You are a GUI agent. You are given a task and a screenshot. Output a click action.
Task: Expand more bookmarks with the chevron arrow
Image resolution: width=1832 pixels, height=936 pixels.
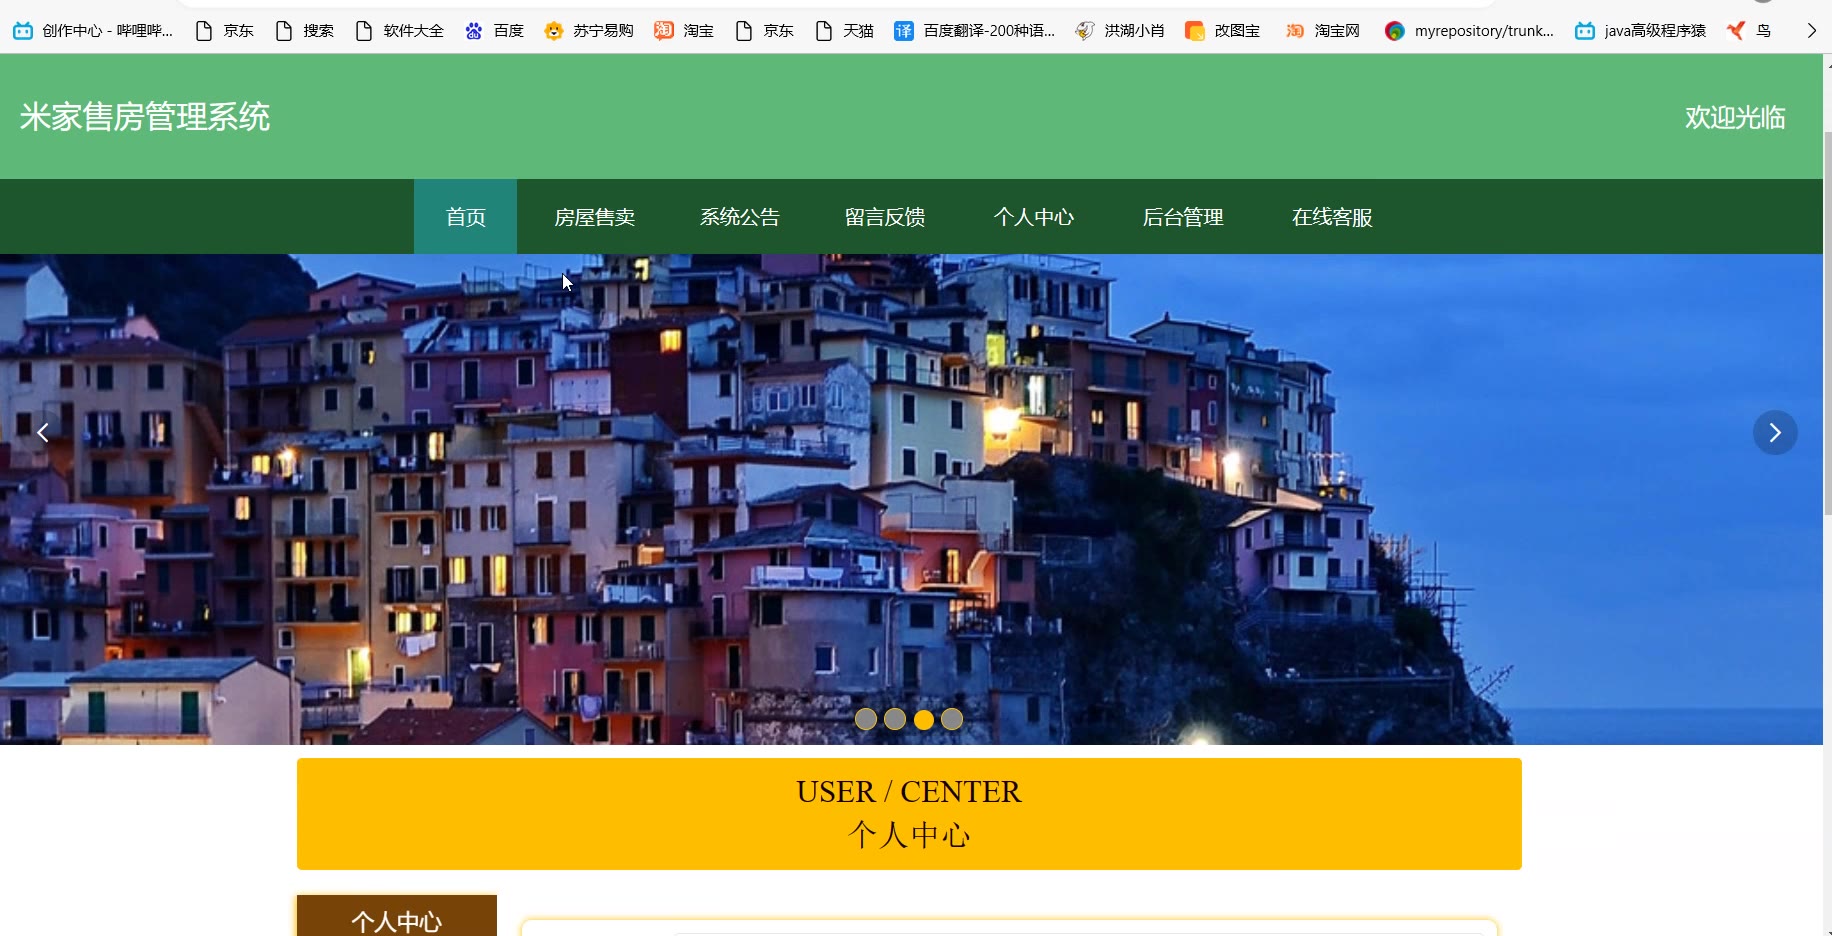[1811, 31]
